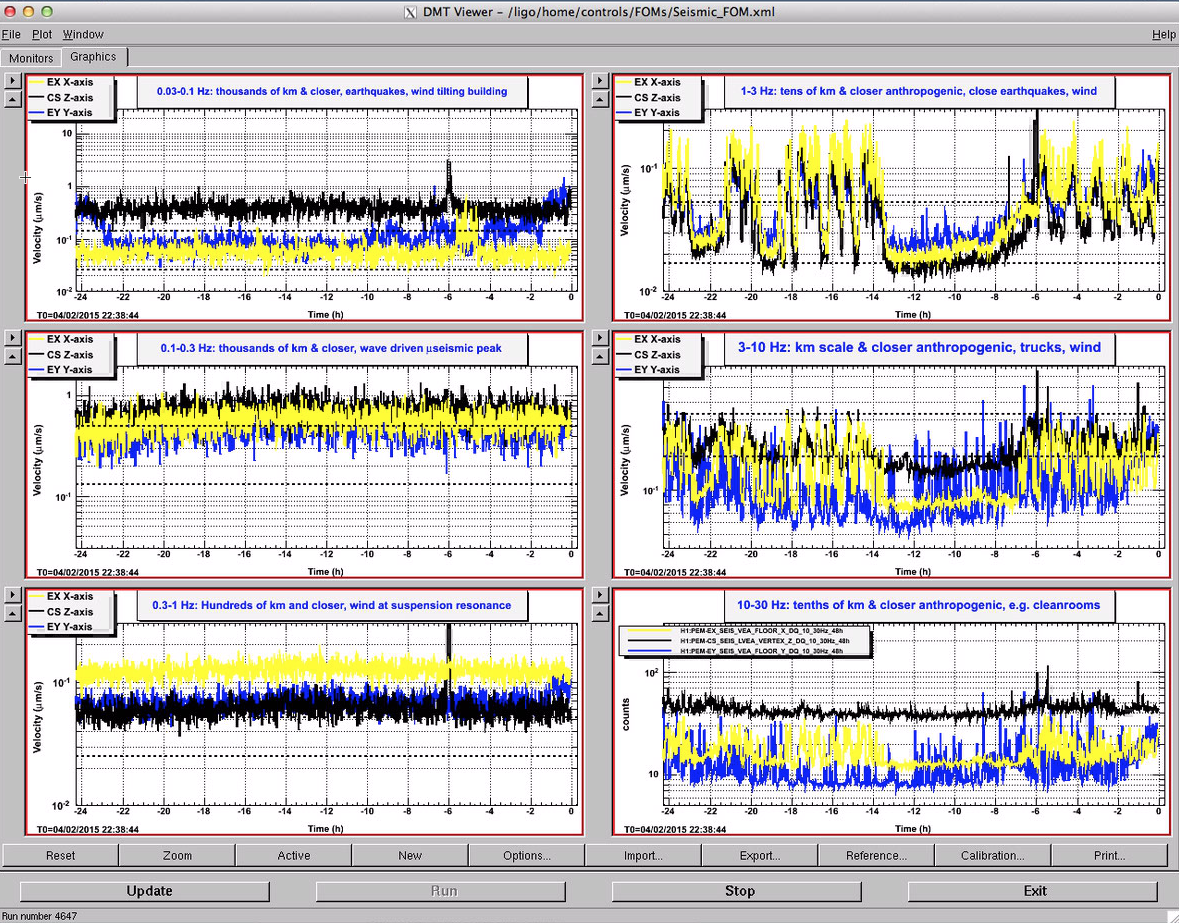Click legend entry 'H1:PEM-CS_SEIS_LVEA_VERTEX_Z_DQ_10_30Hz_48h'

(x=764, y=641)
